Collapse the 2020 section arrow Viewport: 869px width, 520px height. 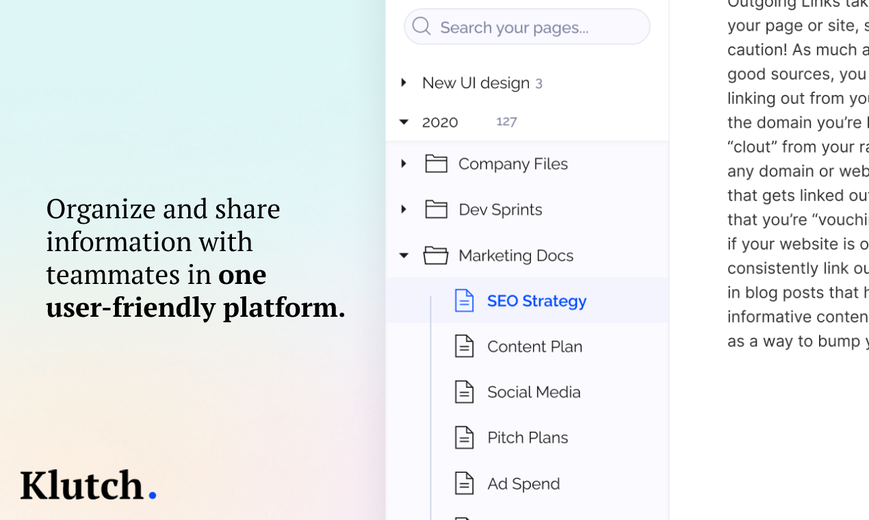404,122
